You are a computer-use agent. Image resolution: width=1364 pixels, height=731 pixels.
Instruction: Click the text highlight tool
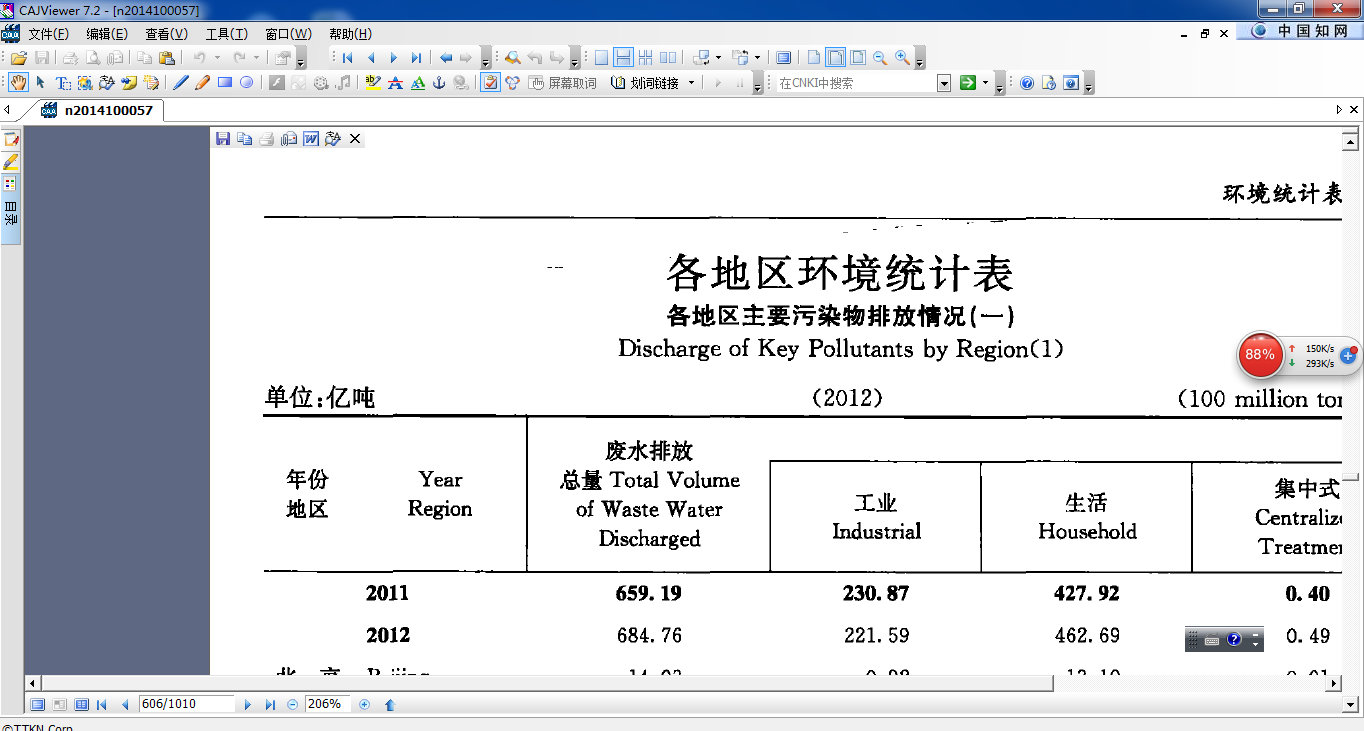pos(373,83)
